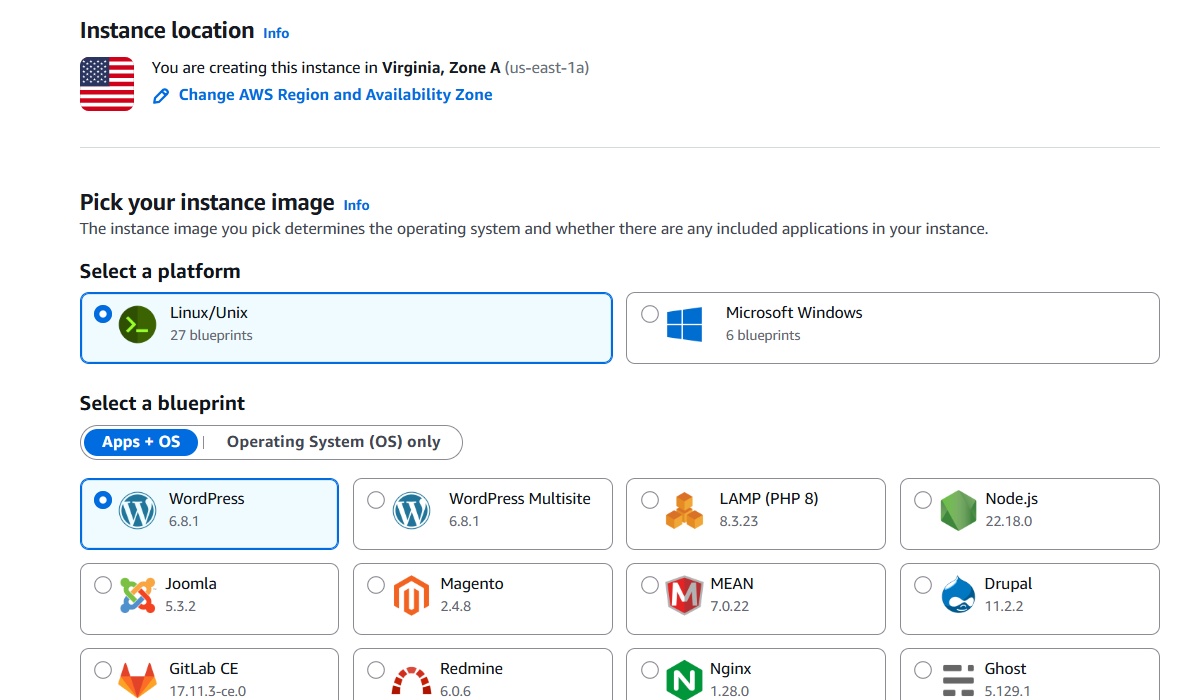1182x700 pixels.
Task: Click the Linux/Unix terminal icon
Action: [137, 324]
